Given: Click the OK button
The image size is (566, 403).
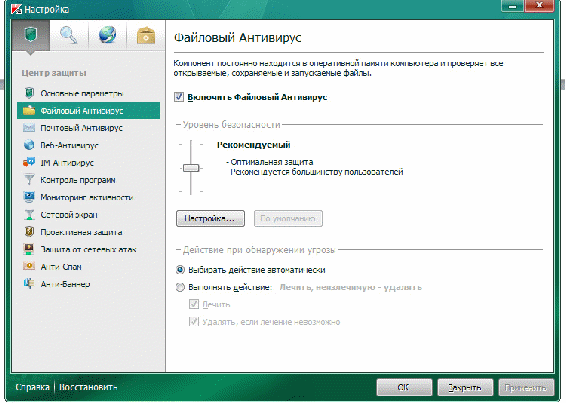Looking at the screenshot, I should click(404, 387).
